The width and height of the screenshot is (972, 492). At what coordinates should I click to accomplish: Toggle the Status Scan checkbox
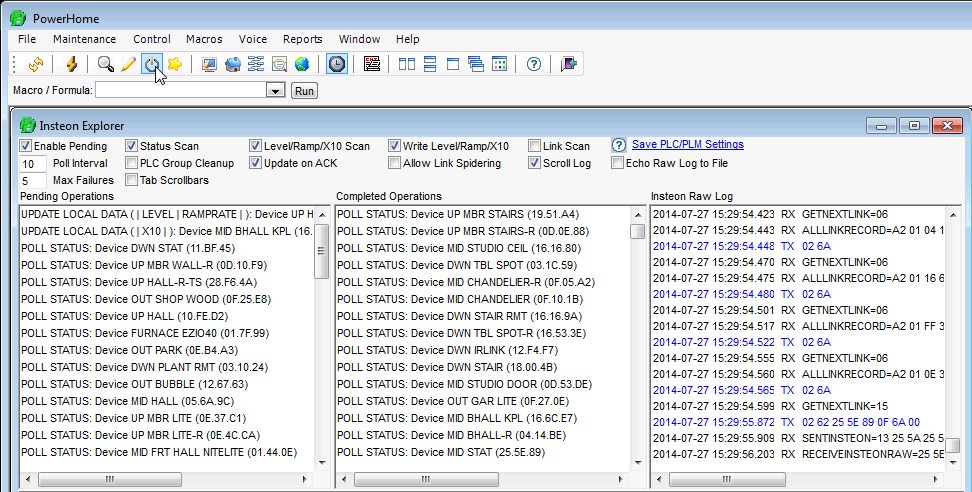point(131,146)
